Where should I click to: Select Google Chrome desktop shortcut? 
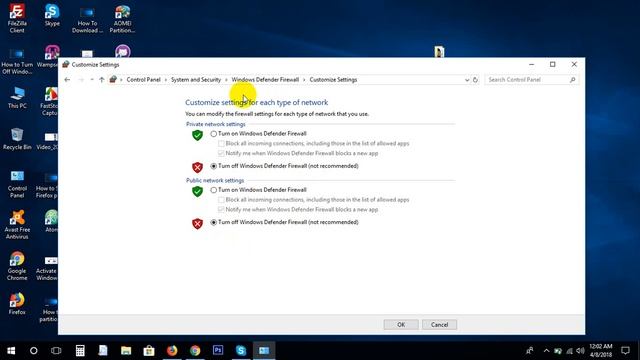click(17, 266)
